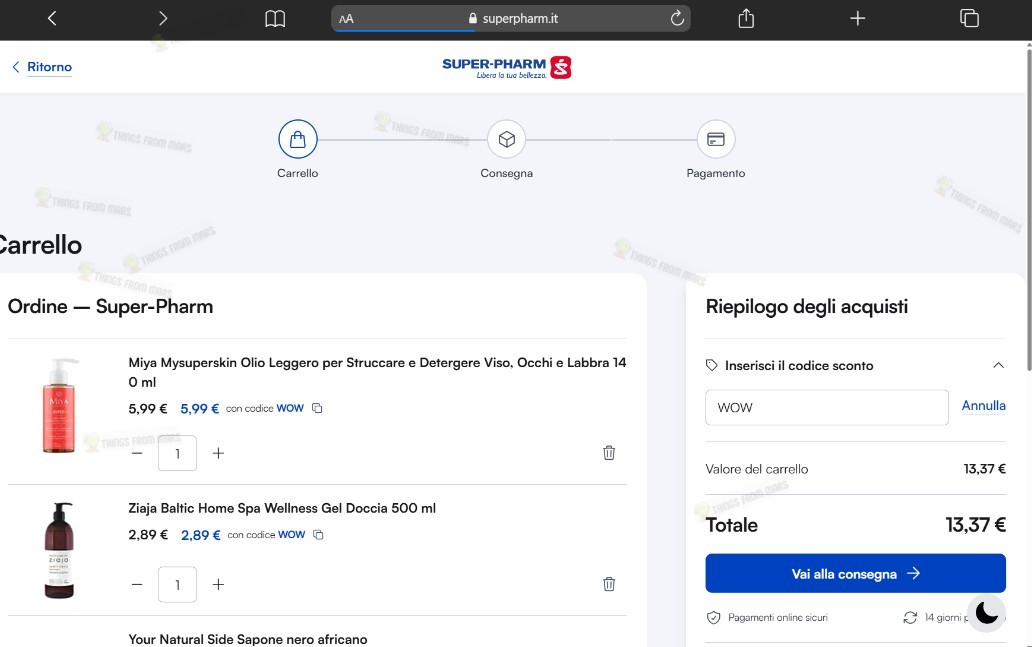Increase Miya oil quantity with plus

tap(219, 453)
